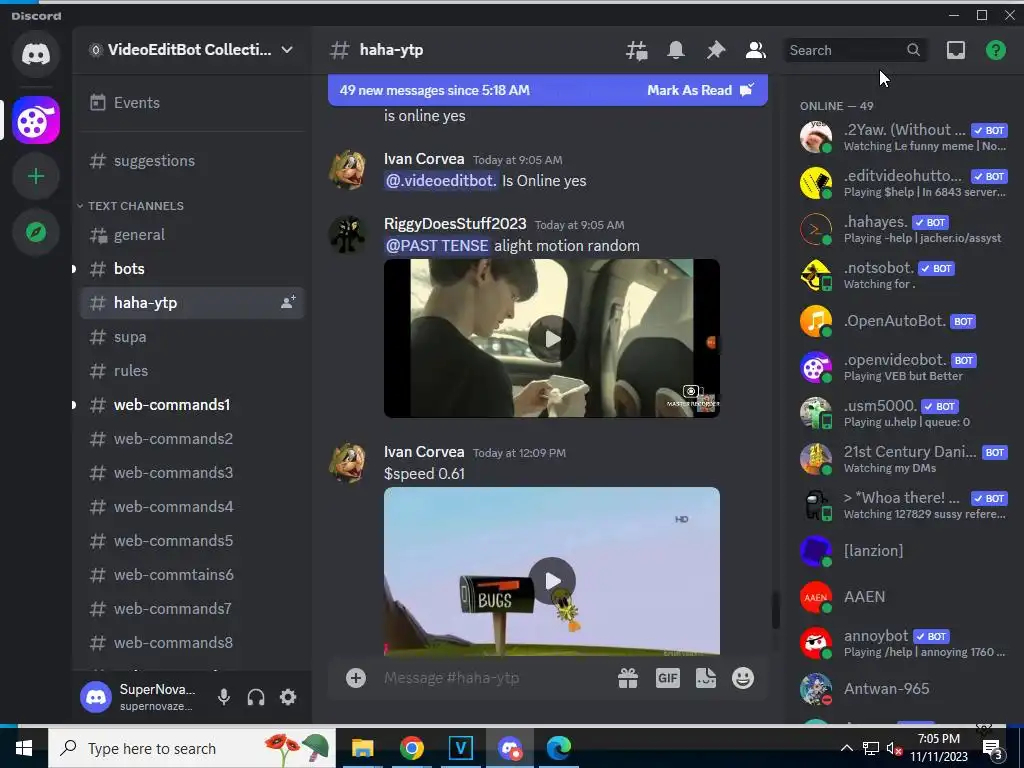The image size is (1024, 768).
Task: Toggle headphones deafen
Action: point(256,697)
